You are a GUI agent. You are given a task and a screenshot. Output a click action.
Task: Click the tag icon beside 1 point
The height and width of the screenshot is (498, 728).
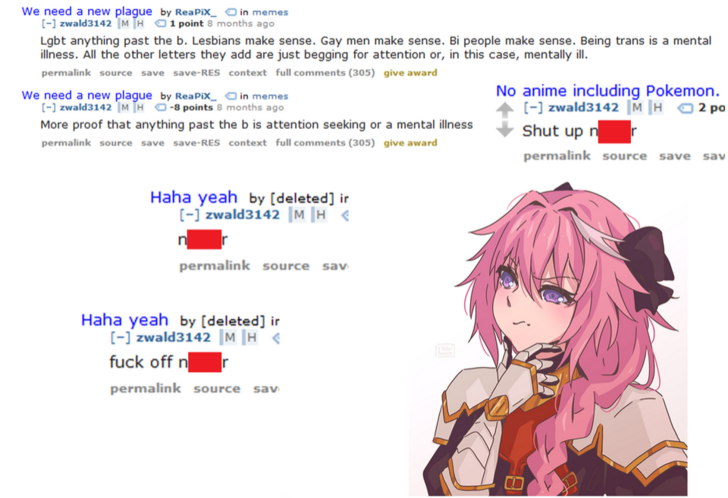[160, 23]
